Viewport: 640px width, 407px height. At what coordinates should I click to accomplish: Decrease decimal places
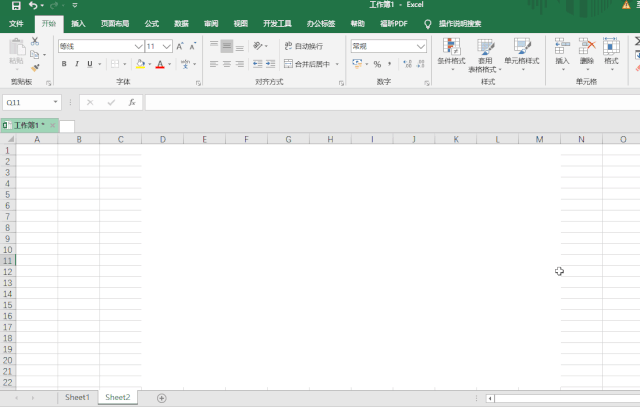(420, 64)
